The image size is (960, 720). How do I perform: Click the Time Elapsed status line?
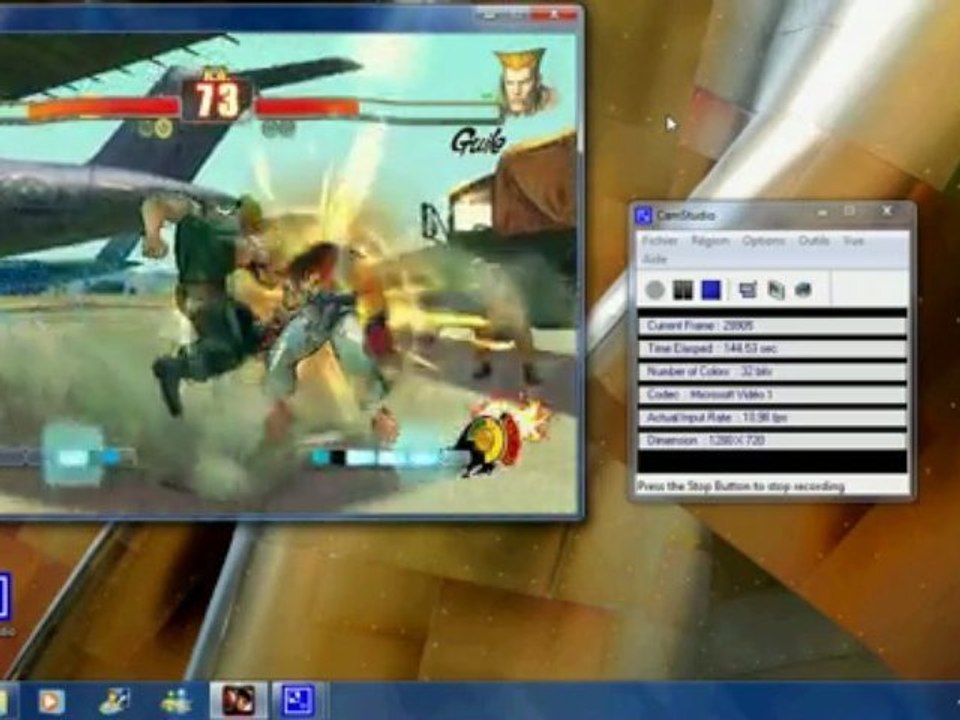tap(772, 348)
